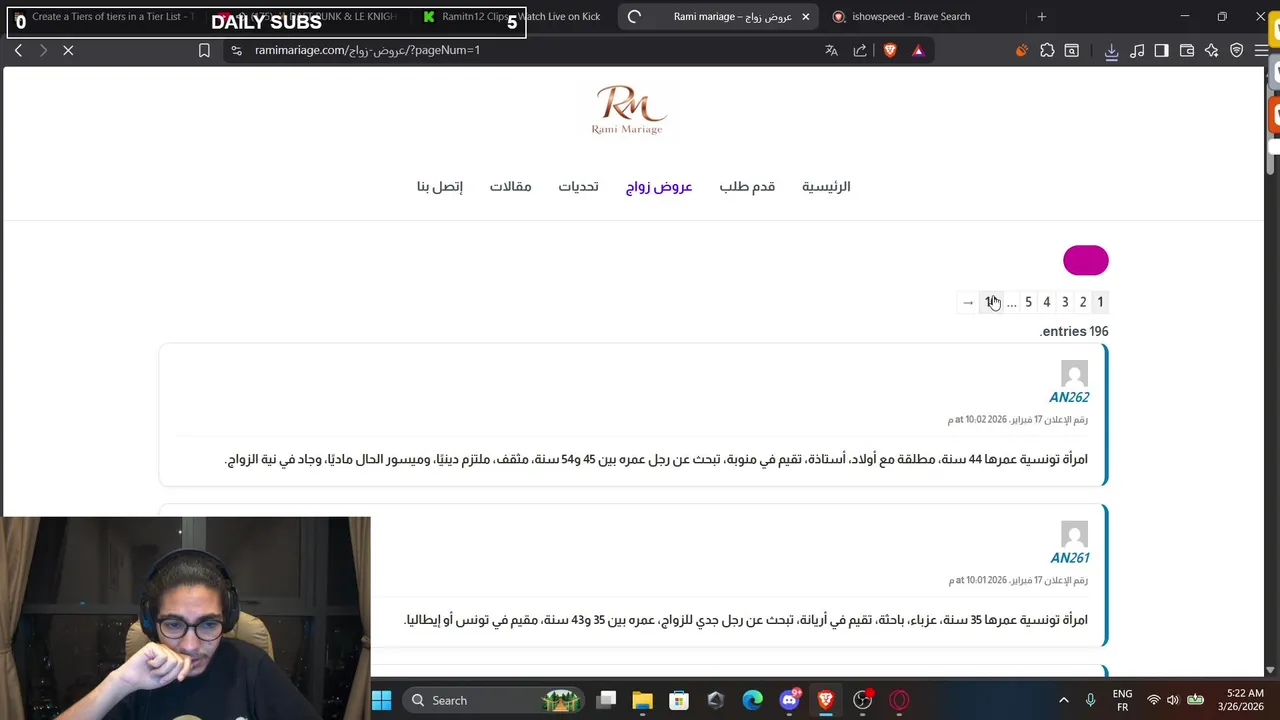Open listing AN262 title link
Screen dimensions: 1280x720
1069,397
